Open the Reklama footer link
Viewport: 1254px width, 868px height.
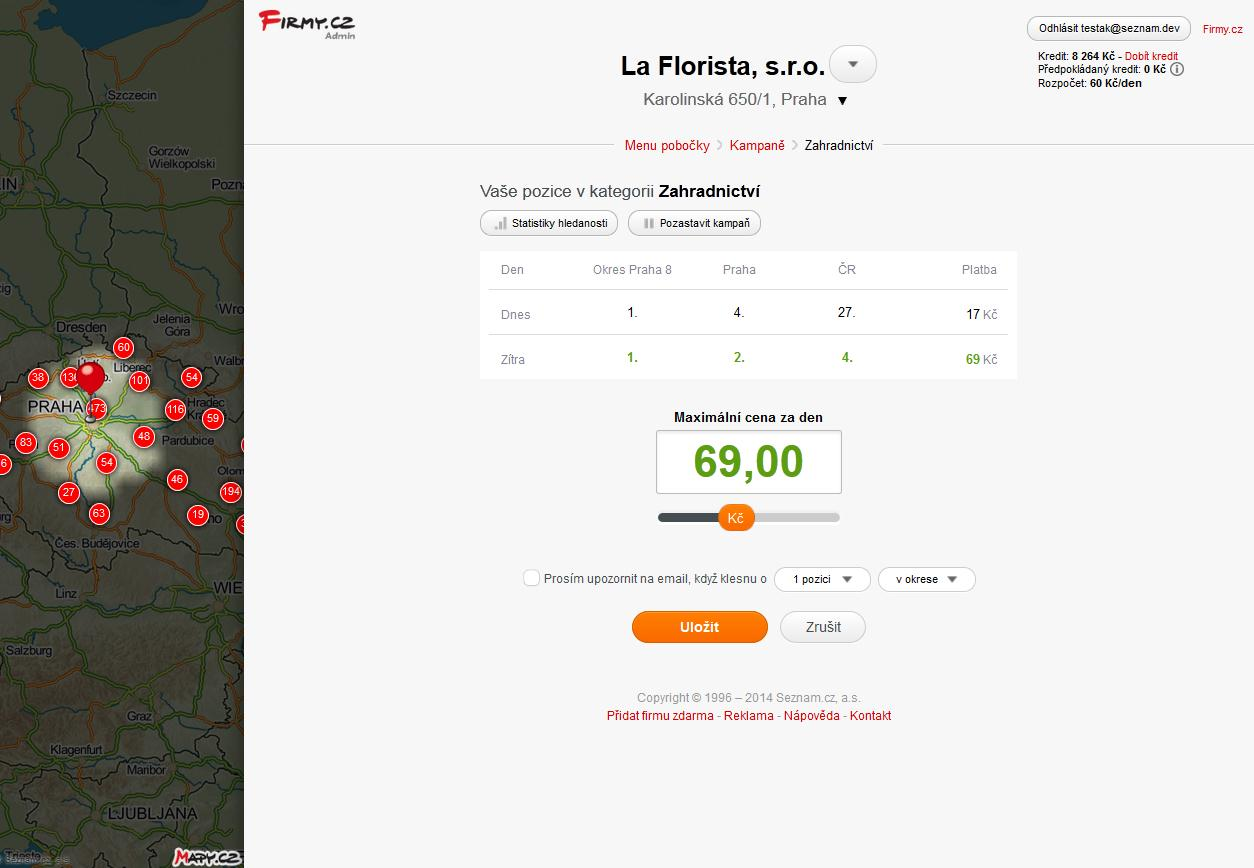pos(749,716)
